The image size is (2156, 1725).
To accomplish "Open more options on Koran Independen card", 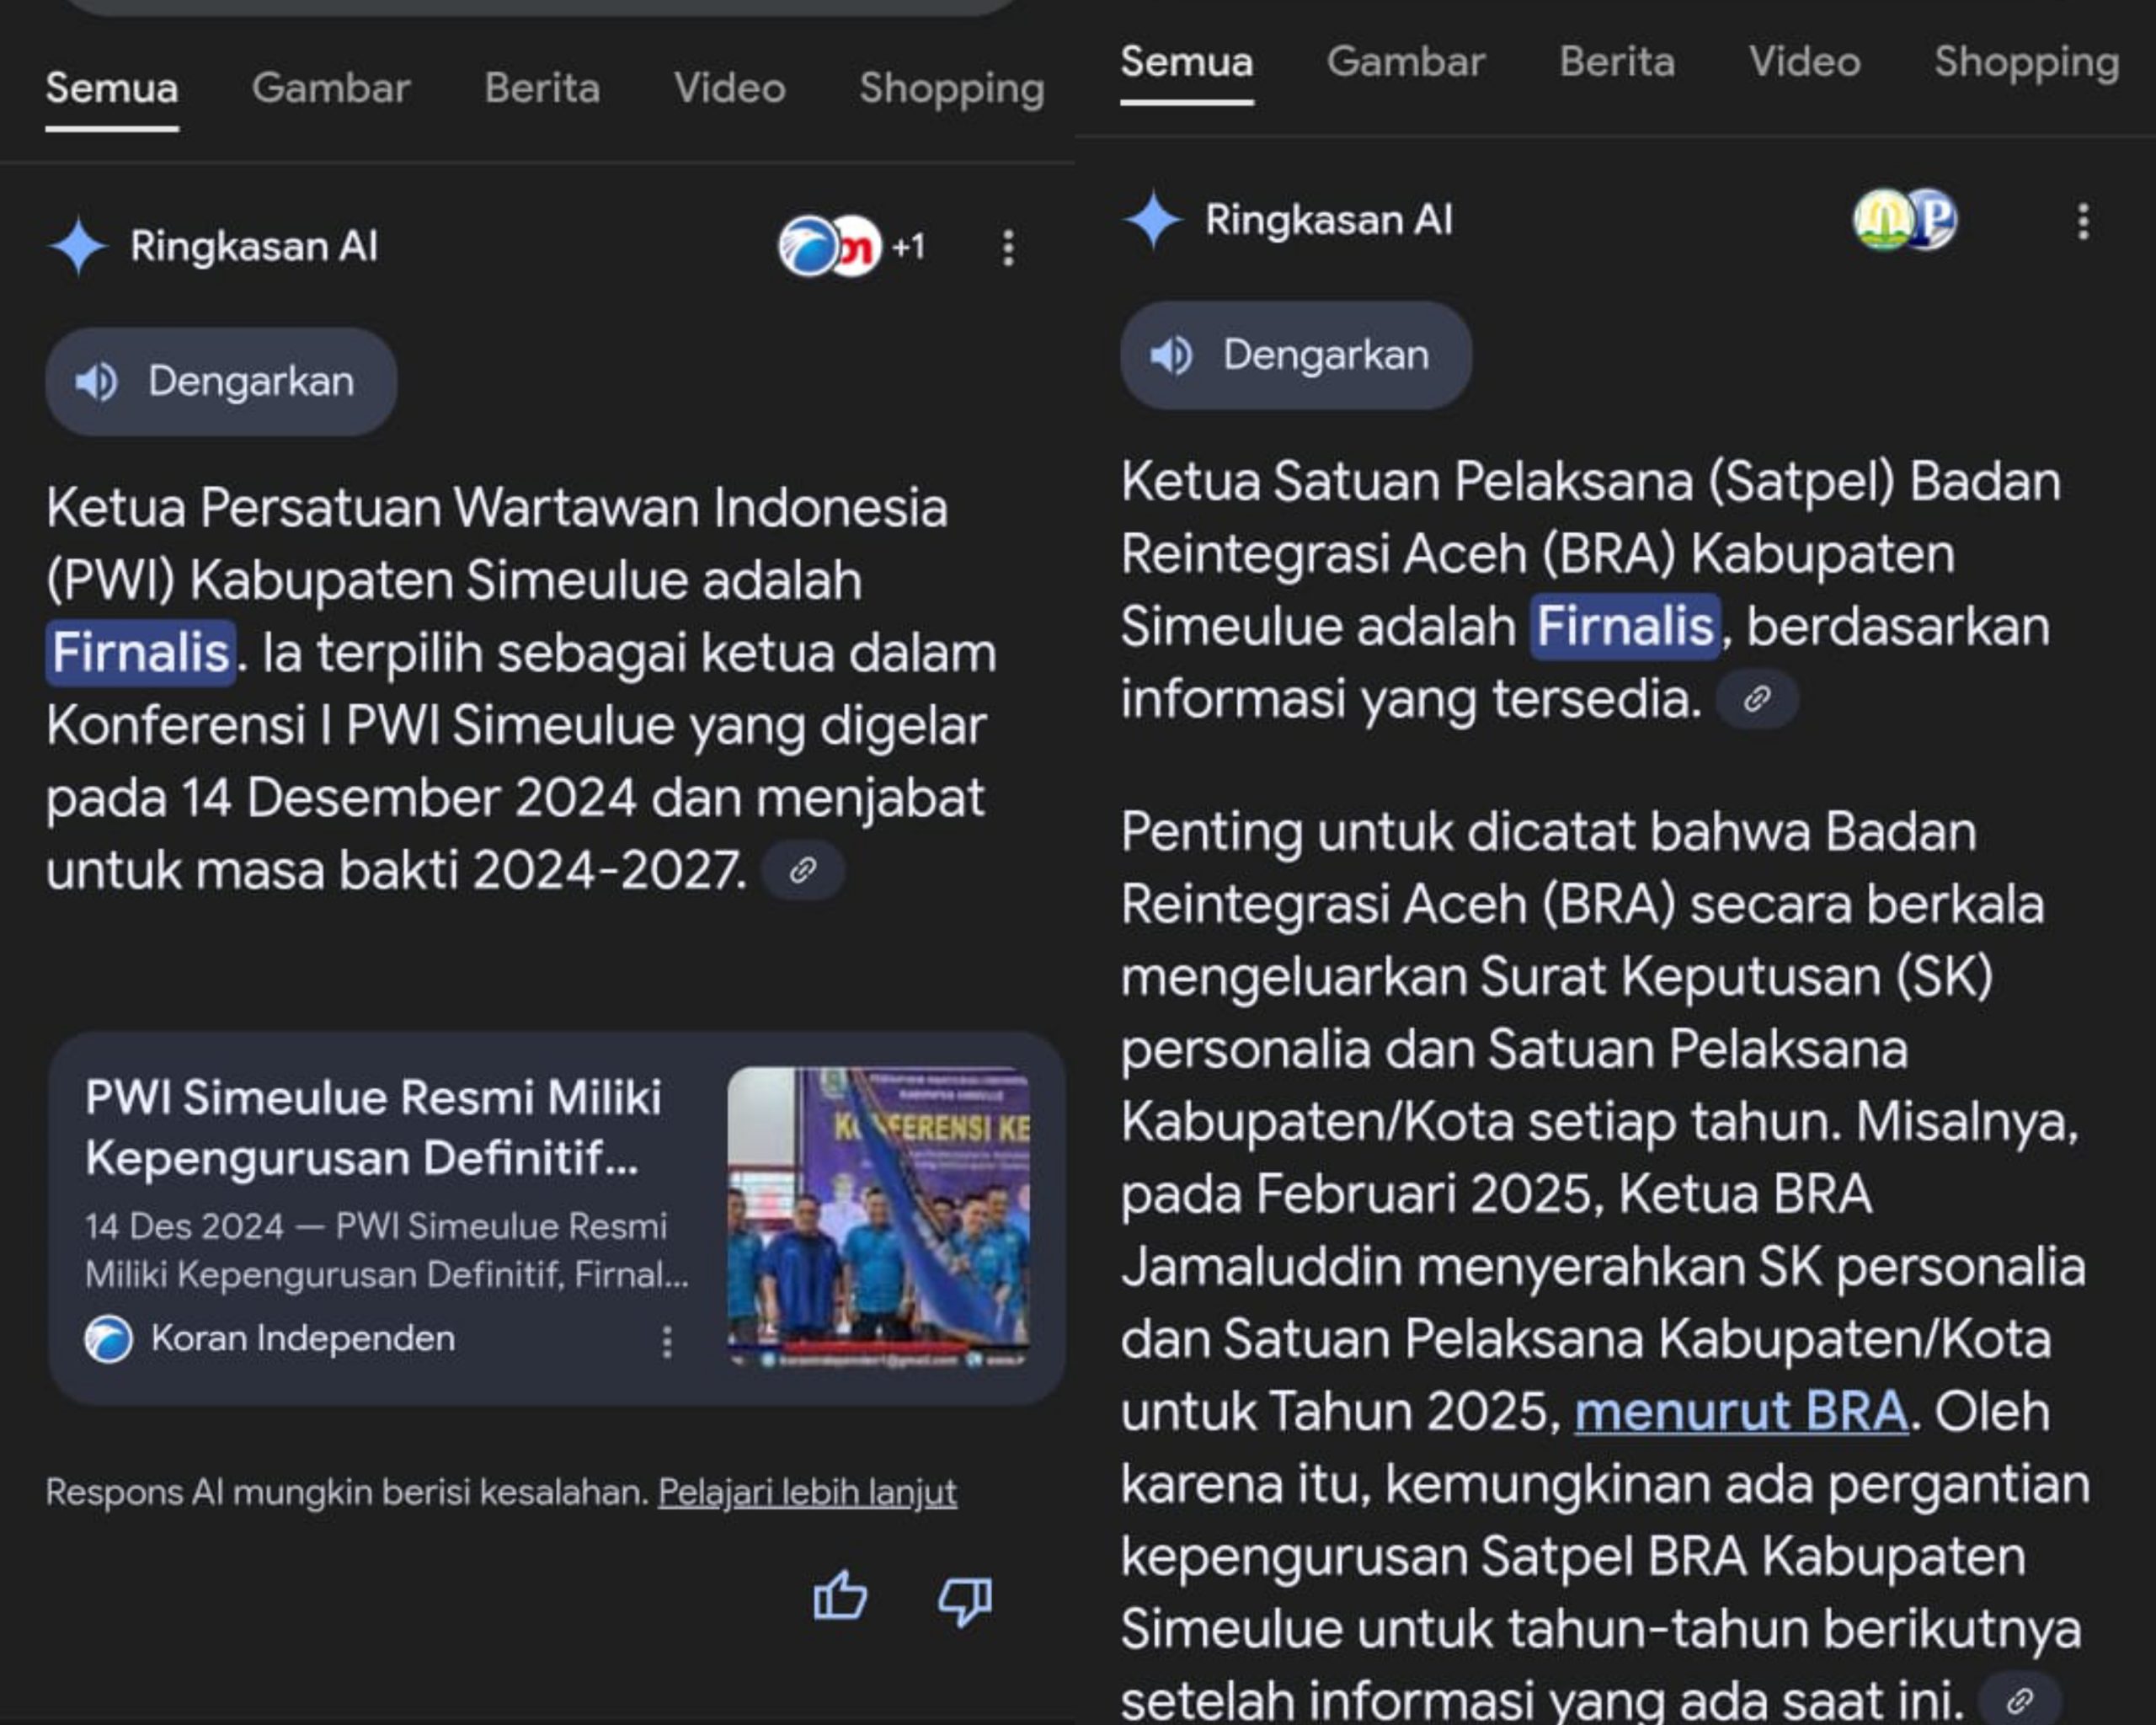I will tap(667, 1340).
